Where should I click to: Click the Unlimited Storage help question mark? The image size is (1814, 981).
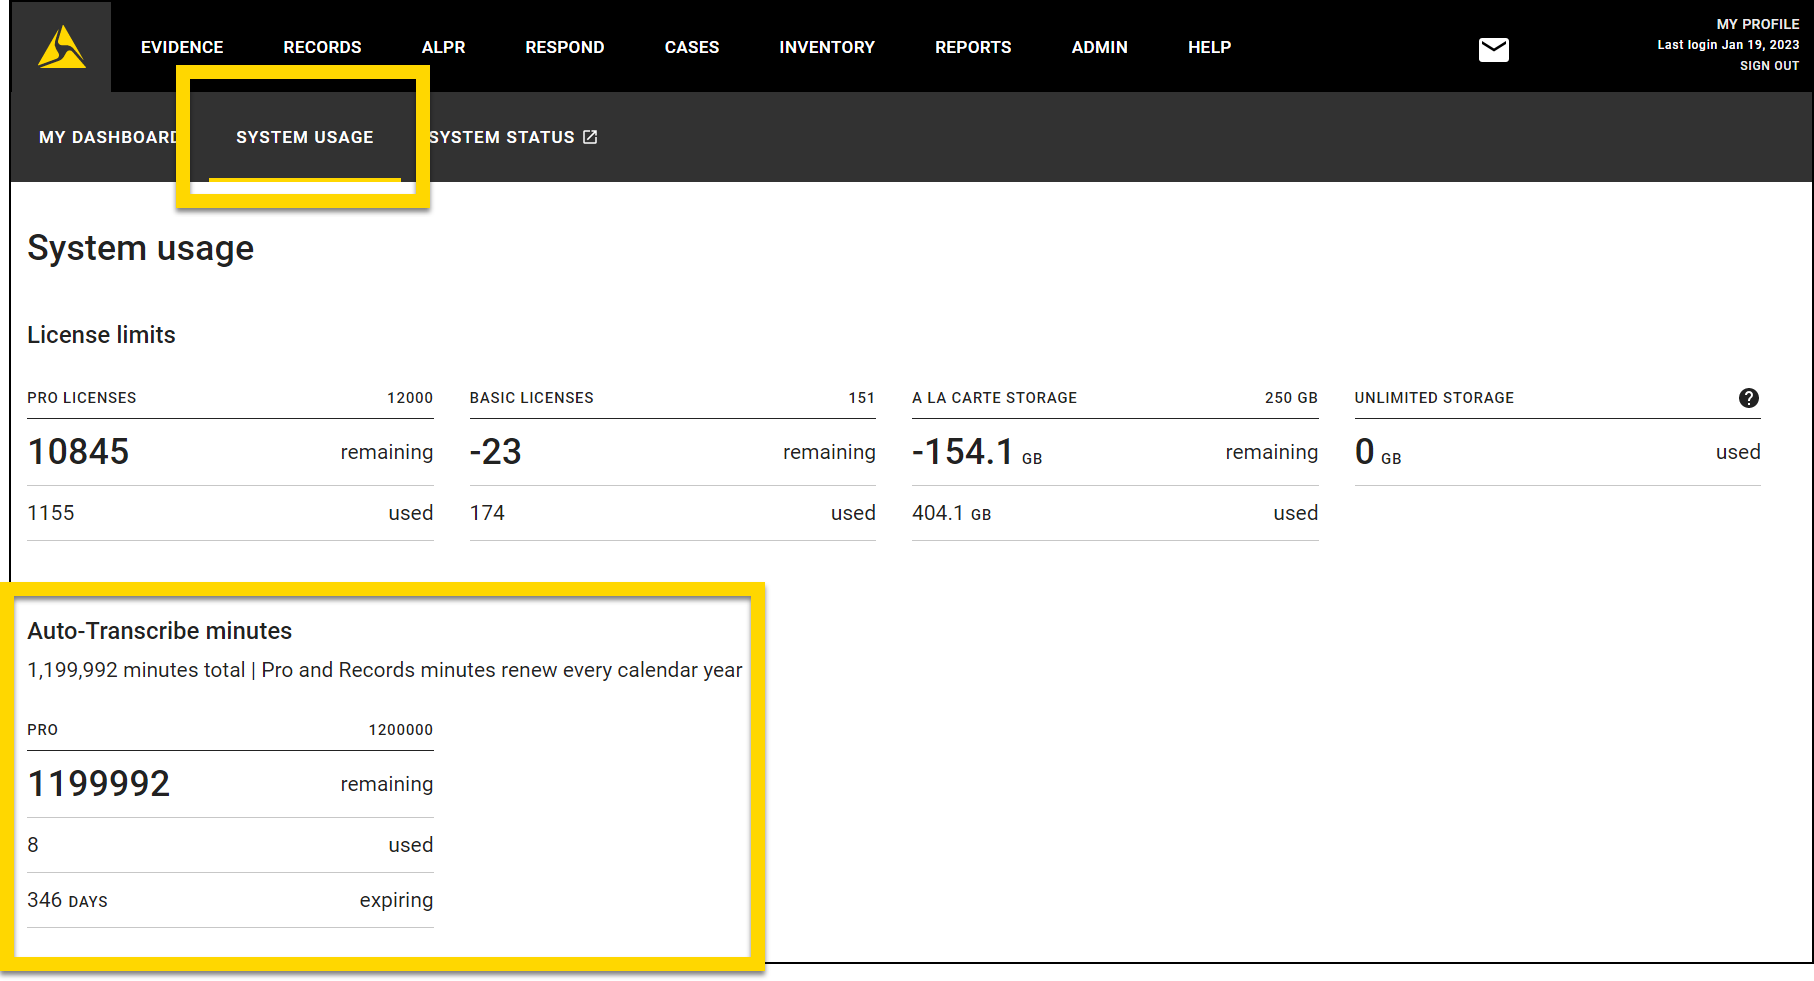tap(1748, 398)
